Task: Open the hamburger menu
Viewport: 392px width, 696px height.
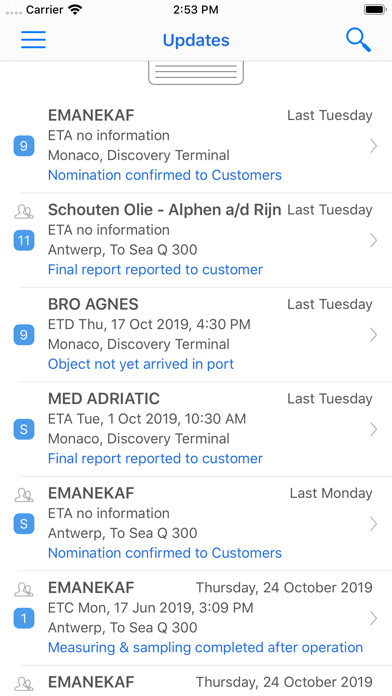Action: [x=33, y=40]
